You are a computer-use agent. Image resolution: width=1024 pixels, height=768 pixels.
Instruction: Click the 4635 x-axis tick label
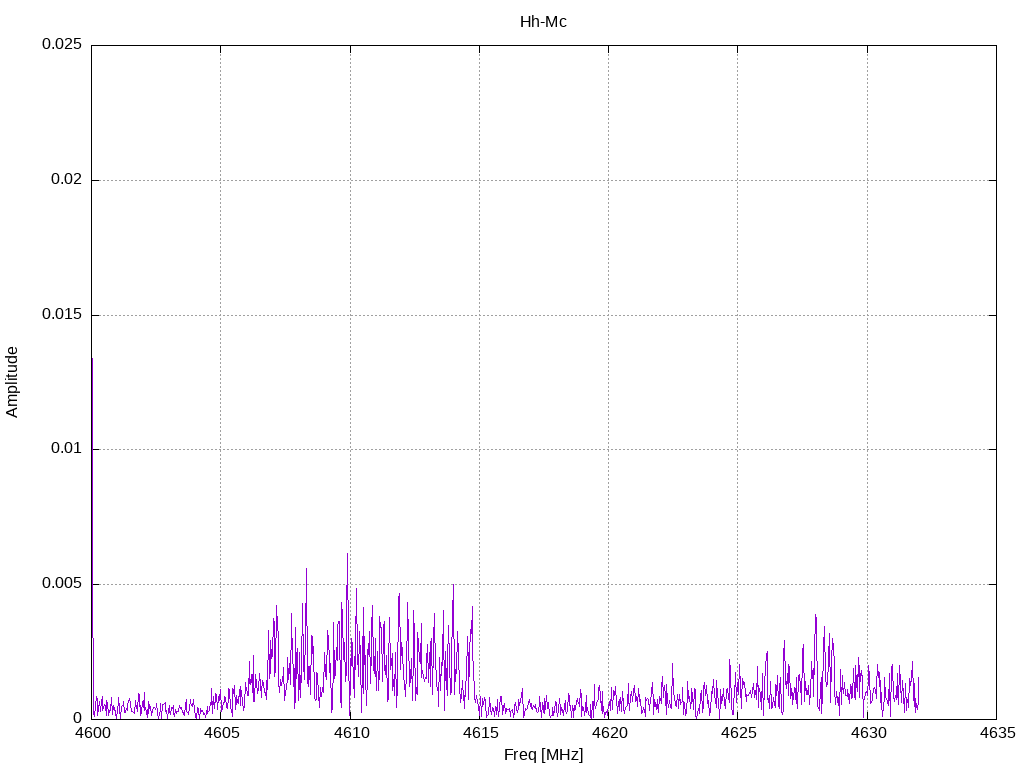click(x=996, y=734)
